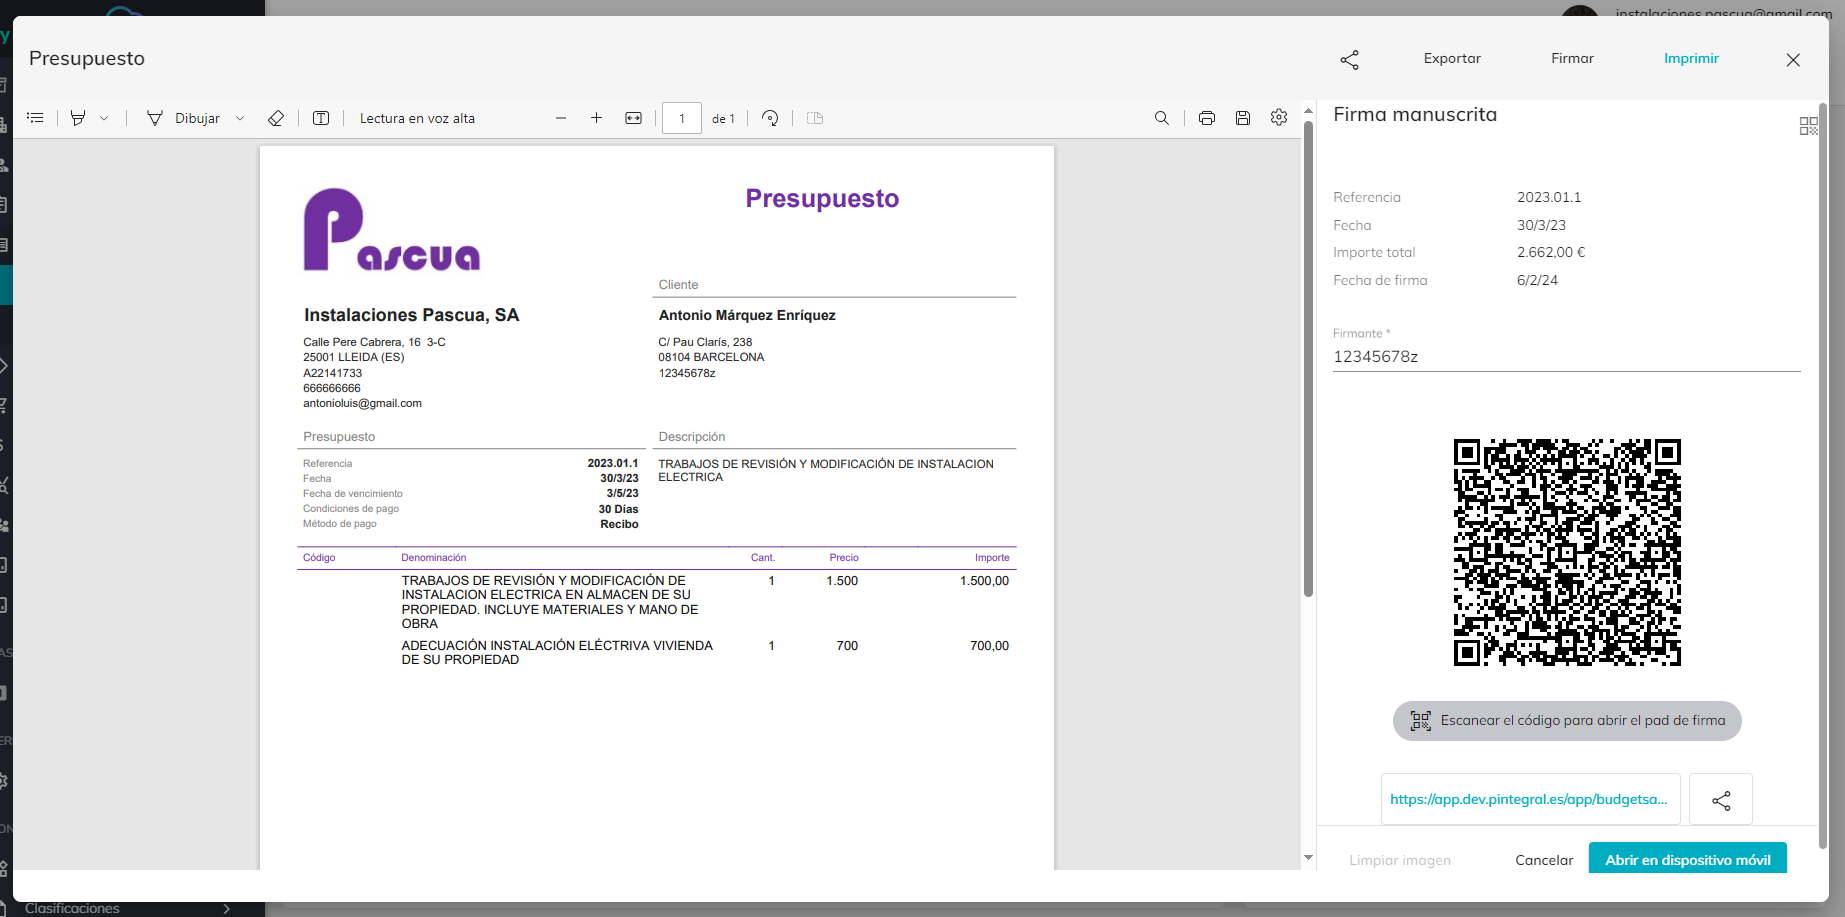
Task: Zoom in with the plus icon
Action: pyautogui.click(x=596, y=118)
